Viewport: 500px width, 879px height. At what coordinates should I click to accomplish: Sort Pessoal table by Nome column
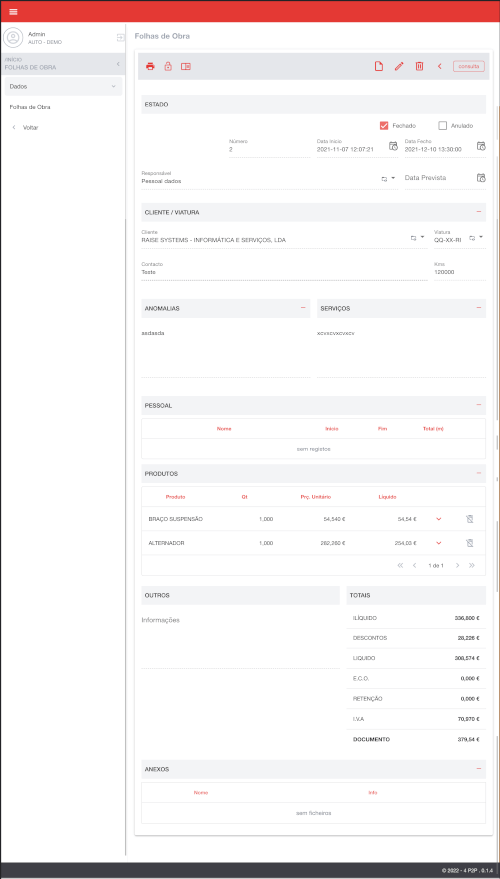pyautogui.click(x=224, y=428)
